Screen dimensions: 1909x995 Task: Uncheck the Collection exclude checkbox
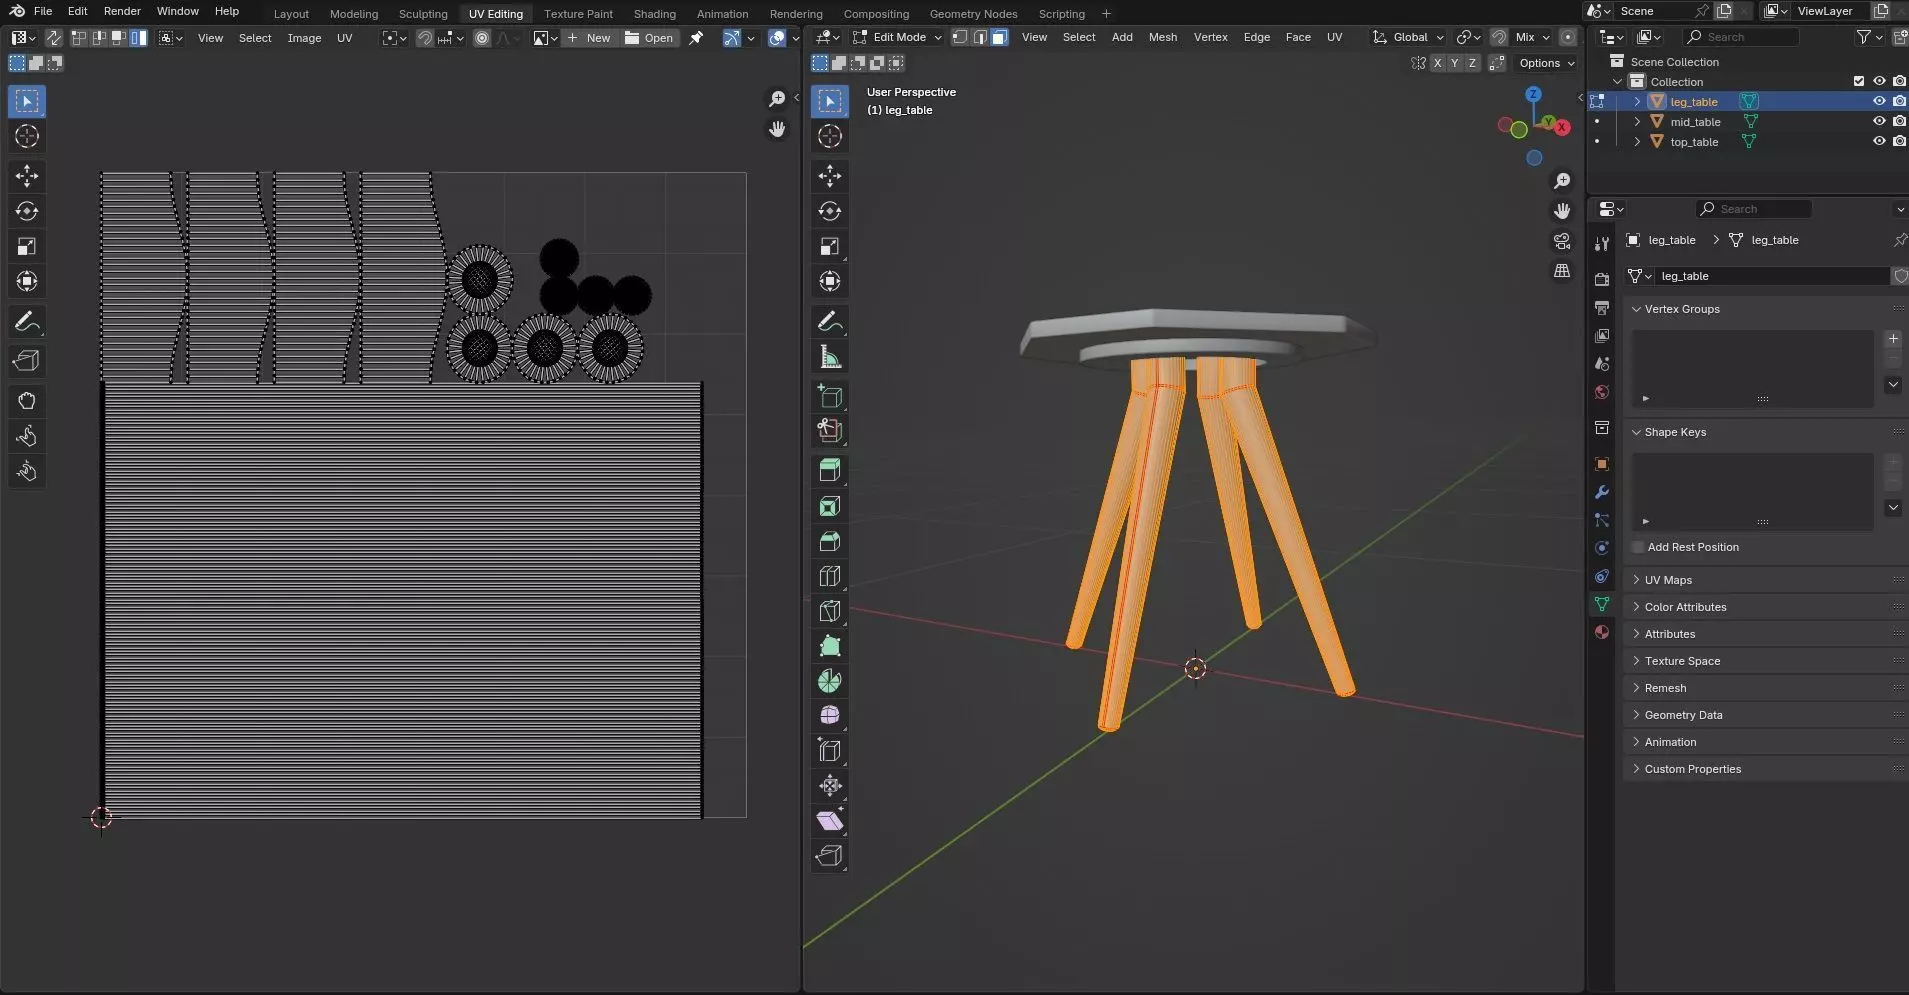coord(1859,81)
